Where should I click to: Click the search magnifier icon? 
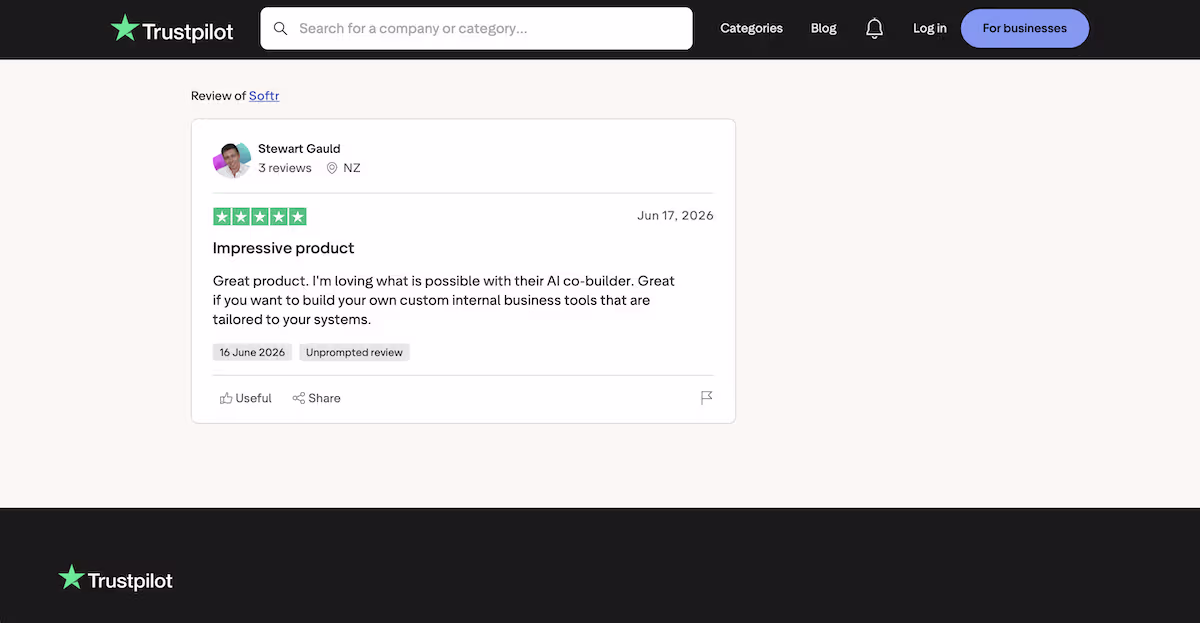coord(281,29)
